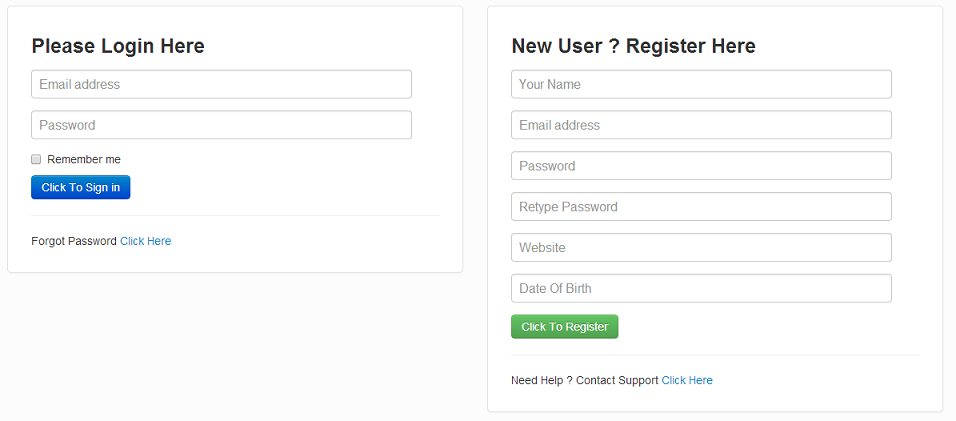Click the 'Please Login Here' heading
Screen dimensions: 956x421
click(x=118, y=46)
